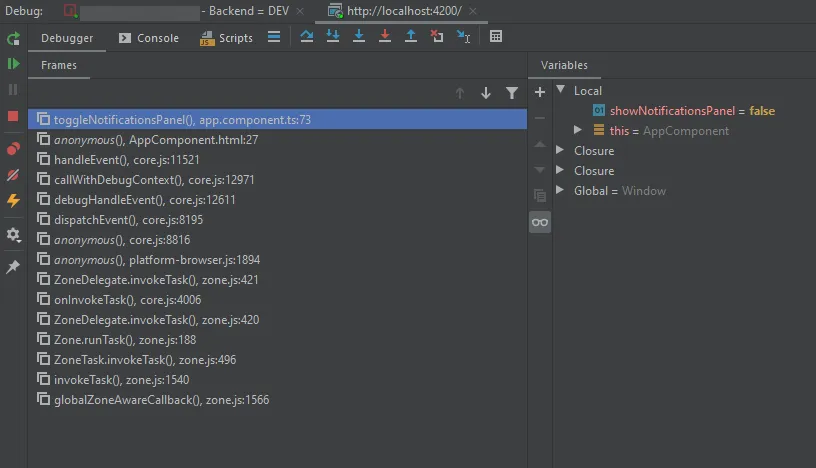Click the Smart Step Into red arrow icon
The width and height of the screenshot is (816, 468).
[385, 36]
